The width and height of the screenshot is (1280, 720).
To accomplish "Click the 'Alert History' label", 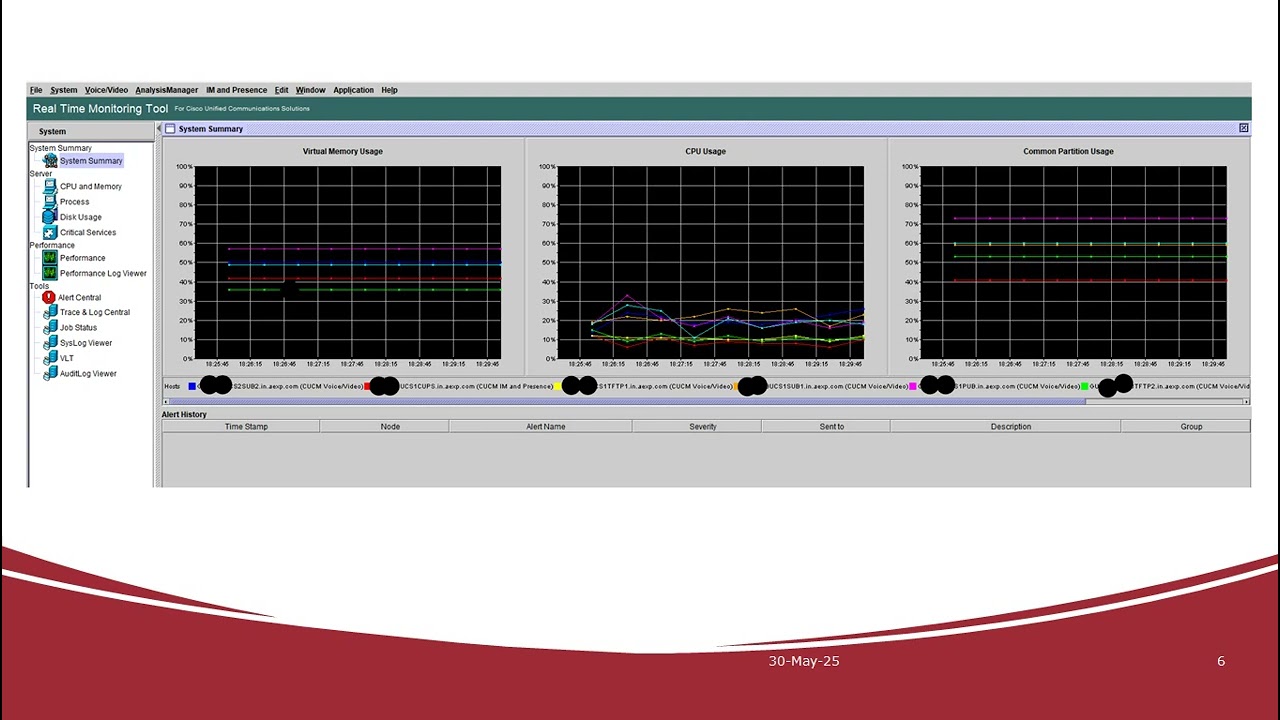I will [x=184, y=414].
